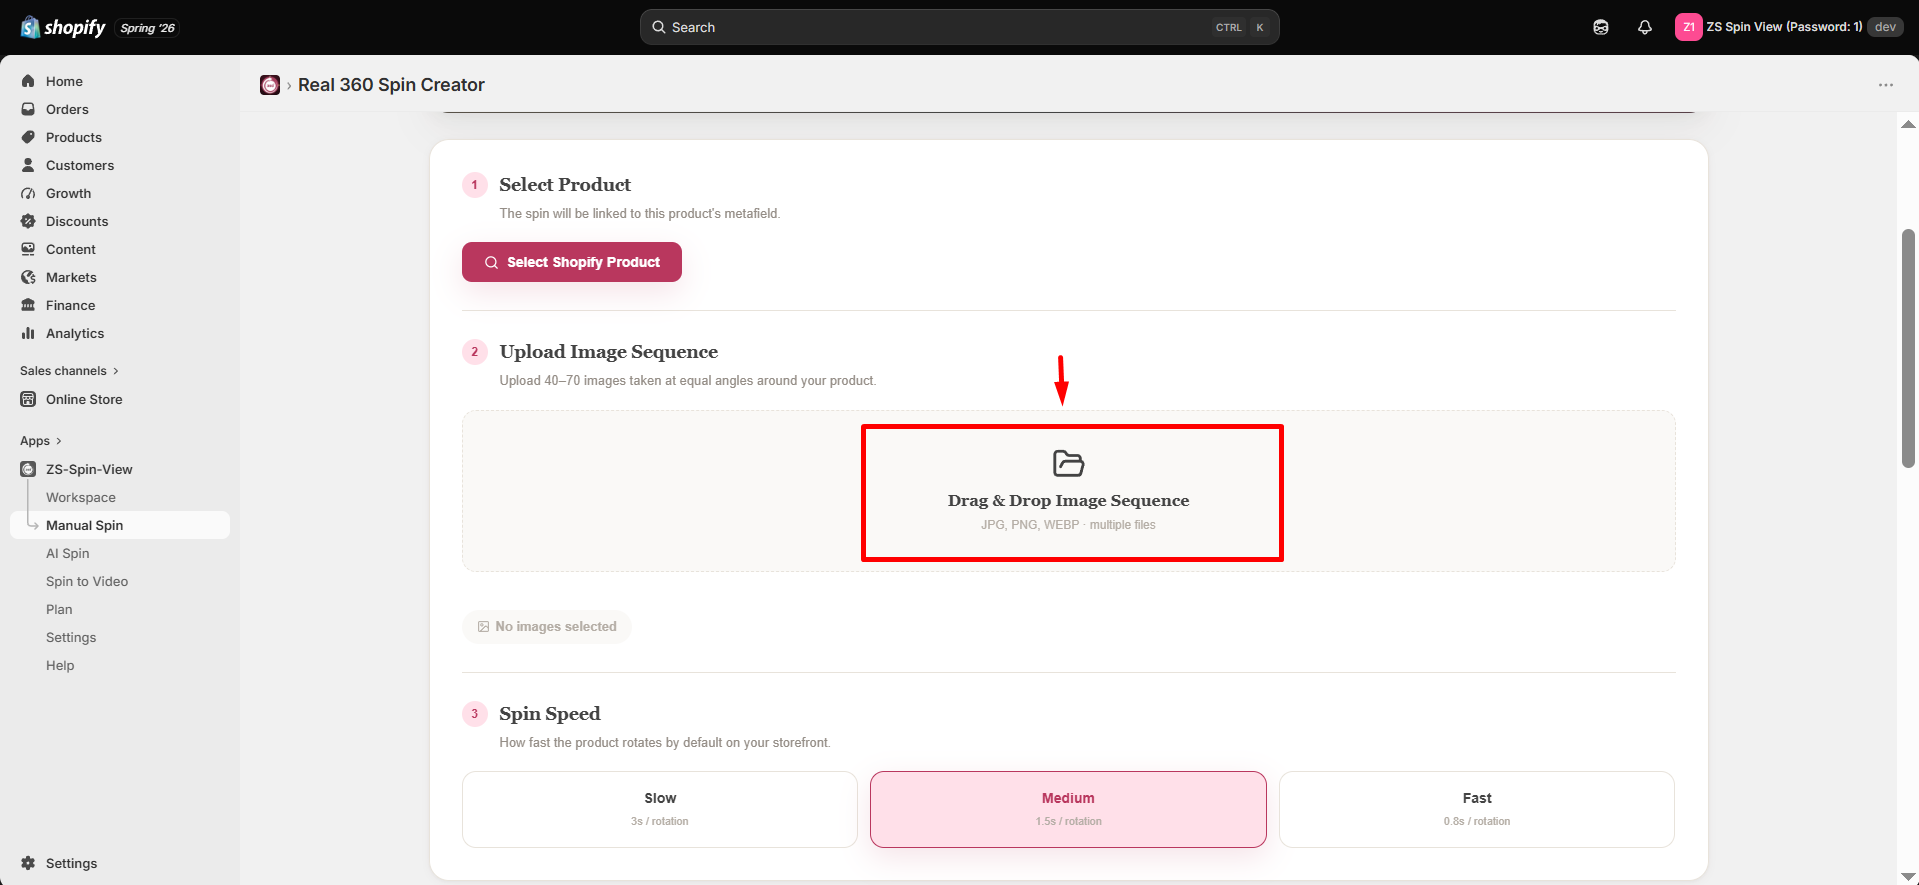Click the Search input field

tap(960, 27)
